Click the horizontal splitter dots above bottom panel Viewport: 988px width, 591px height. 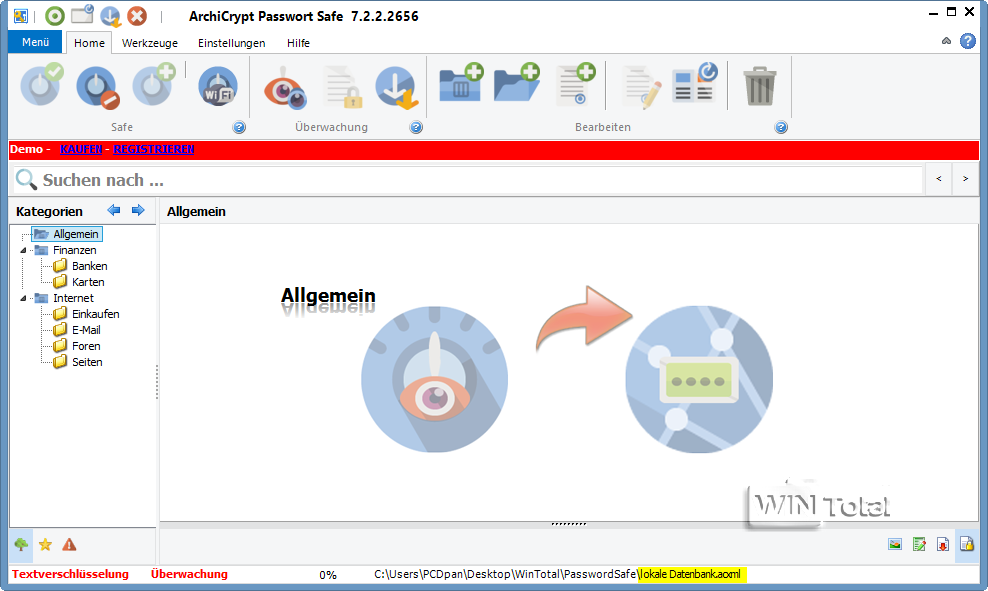569,524
